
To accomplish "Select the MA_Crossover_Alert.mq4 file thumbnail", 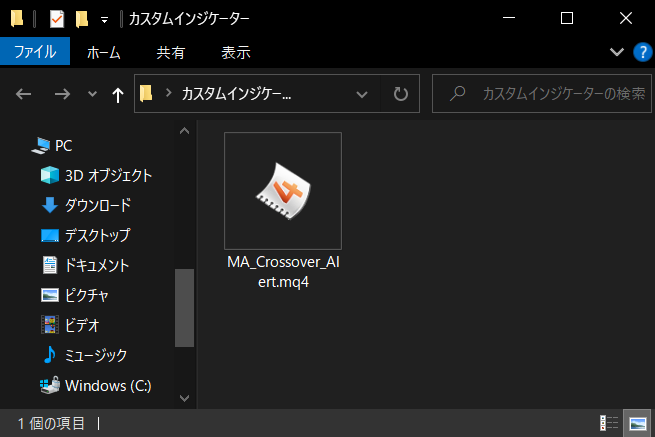I will (x=283, y=191).
